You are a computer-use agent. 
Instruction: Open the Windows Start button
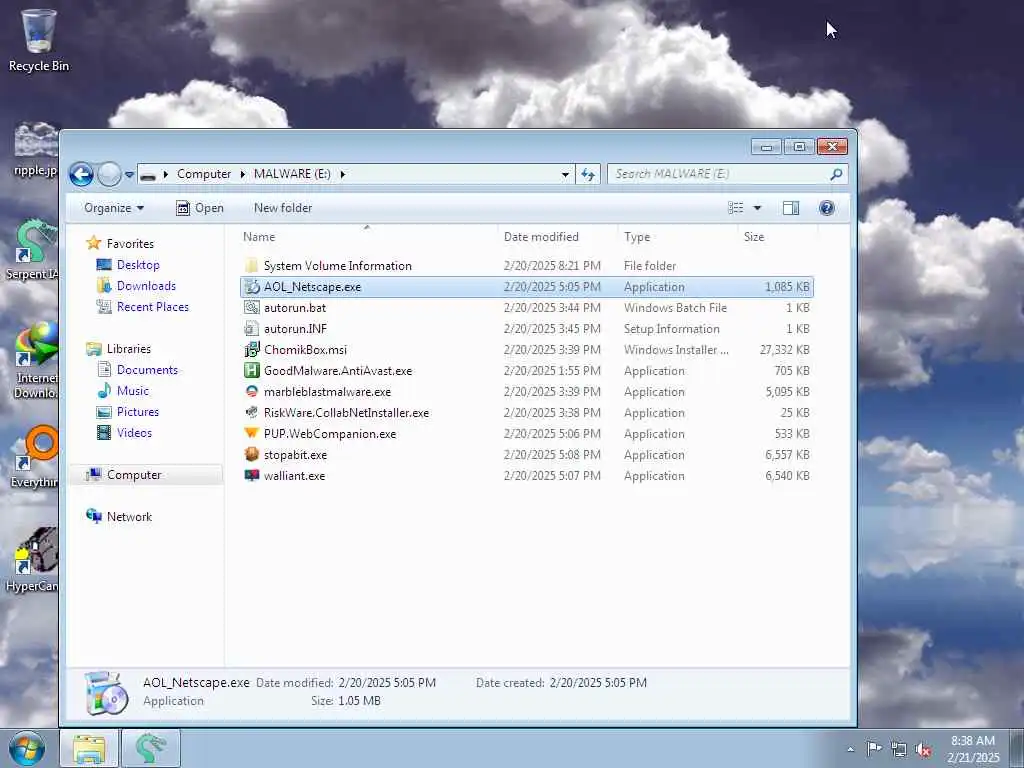point(27,748)
